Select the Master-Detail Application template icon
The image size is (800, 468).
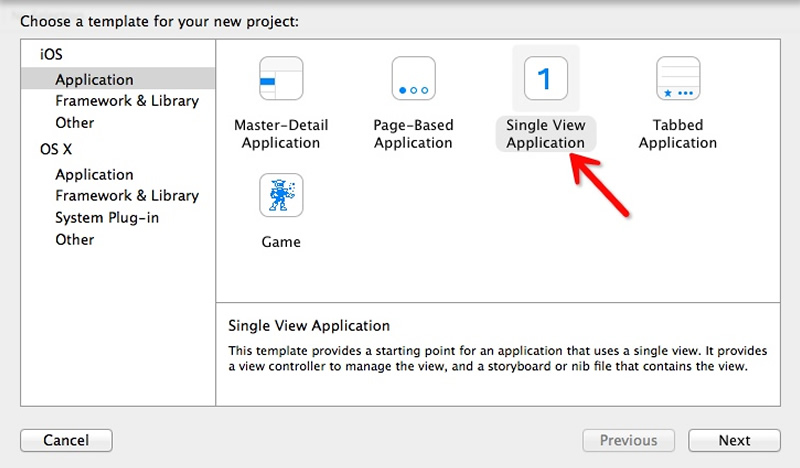tap(281, 79)
